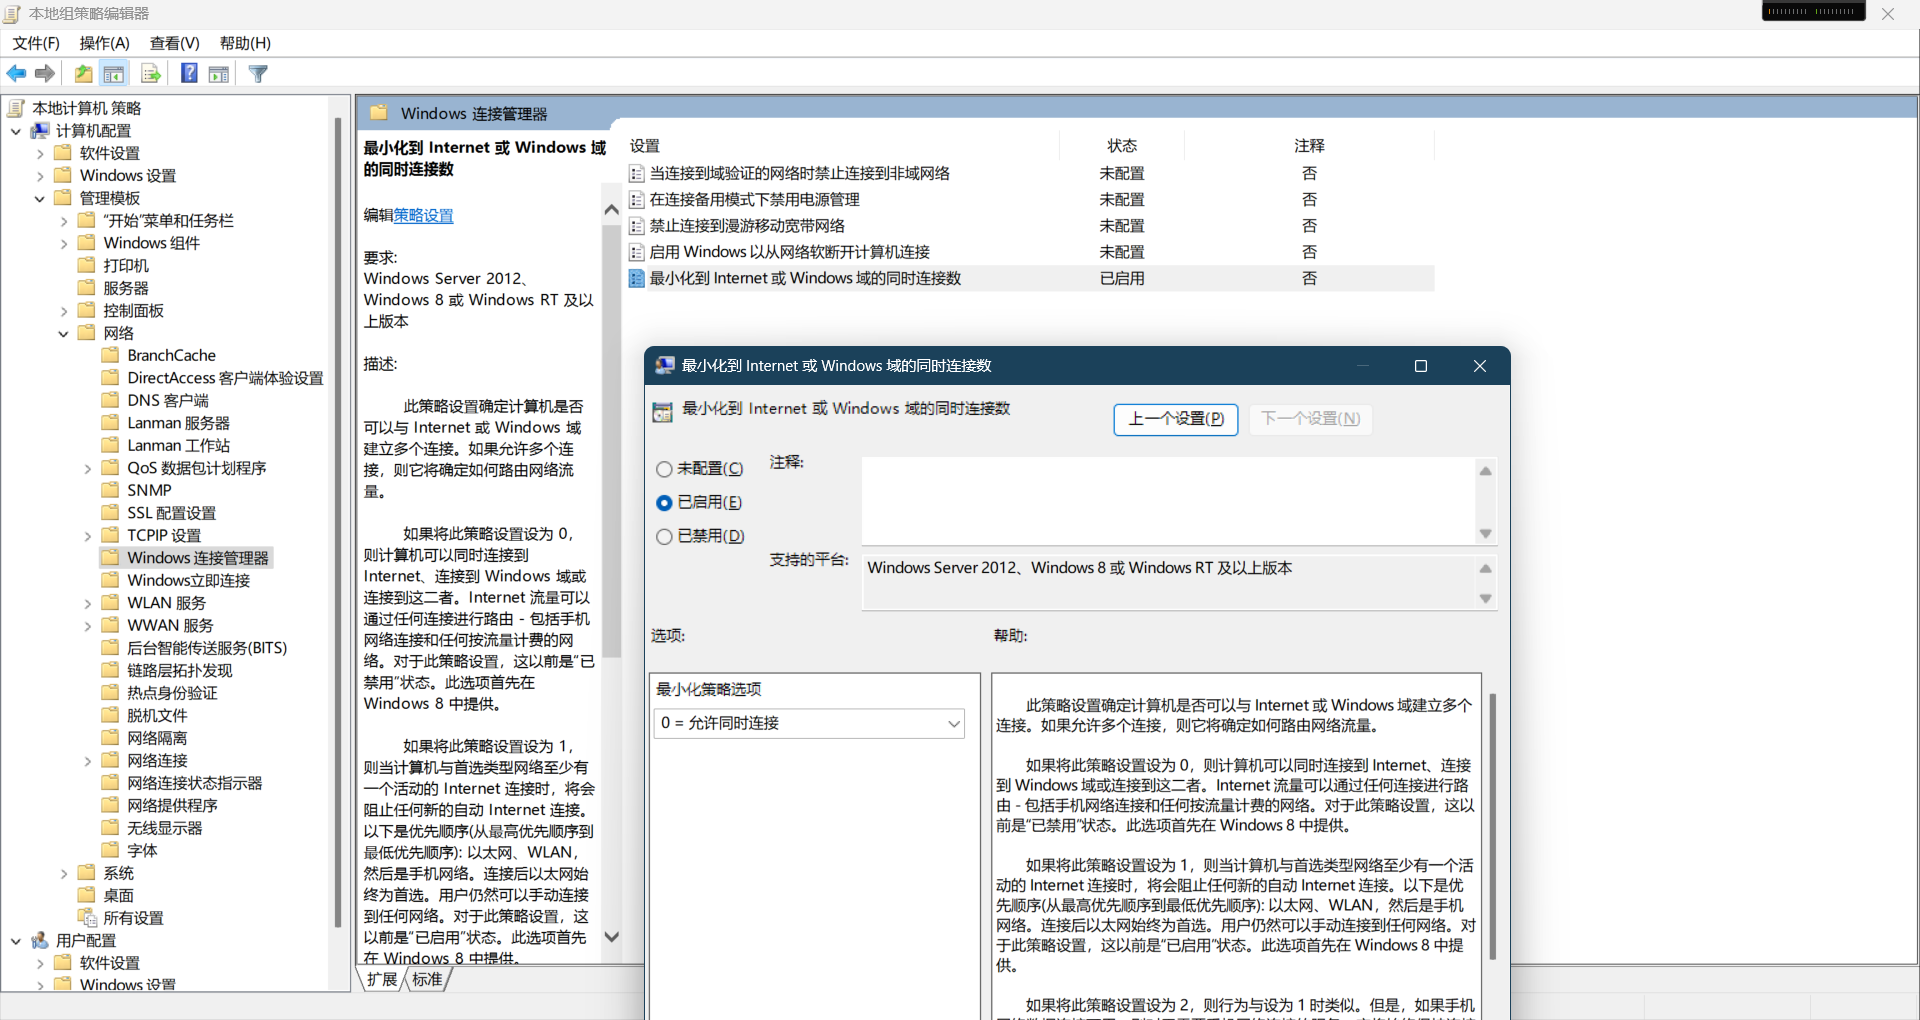Screen dimensions: 1920x1020
Task: Click the Export list toolbar icon
Action: pos(151,74)
